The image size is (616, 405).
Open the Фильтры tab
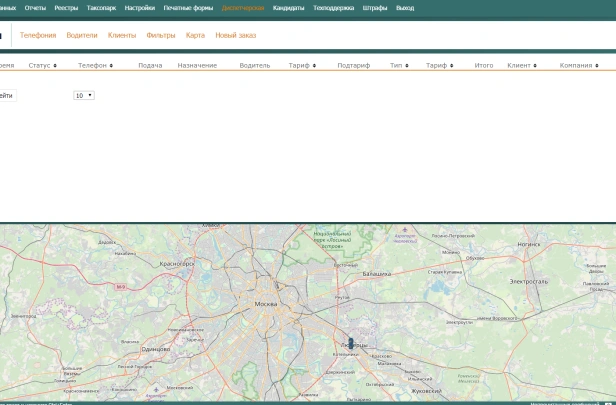pyautogui.click(x=160, y=35)
